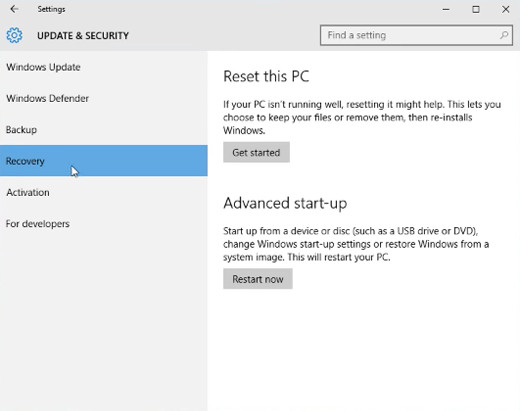Image resolution: width=520 pixels, height=411 pixels.
Task: Open For developers settings
Action: coord(104,224)
